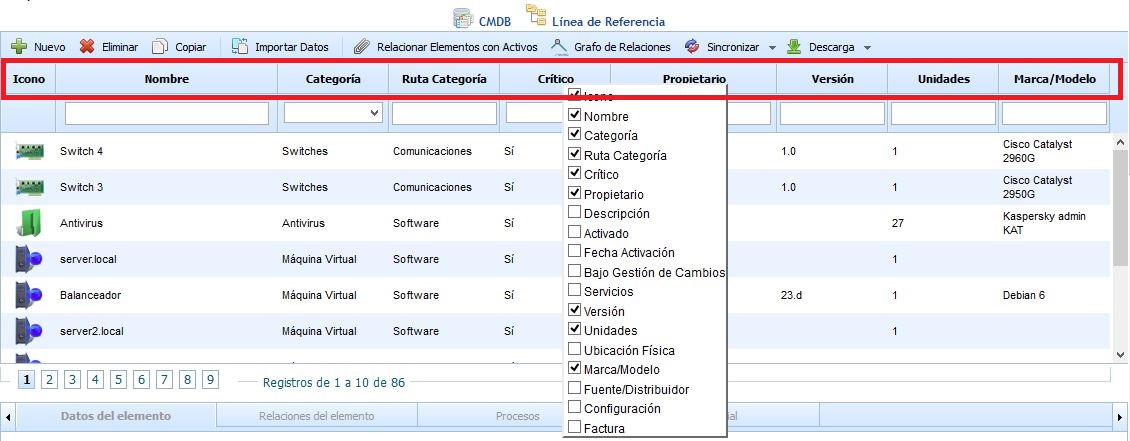1130x441 pixels.
Task: Check the Ubicación Física column checkbox
Action: [x=574, y=350]
